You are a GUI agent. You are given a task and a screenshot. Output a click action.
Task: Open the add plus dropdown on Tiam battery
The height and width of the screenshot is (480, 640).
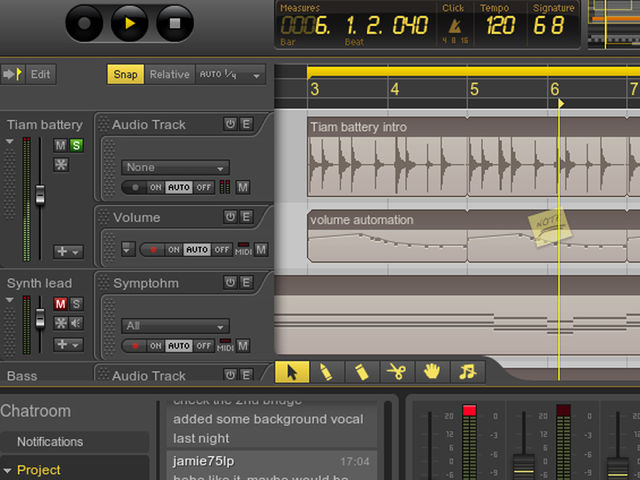(x=68, y=251)
